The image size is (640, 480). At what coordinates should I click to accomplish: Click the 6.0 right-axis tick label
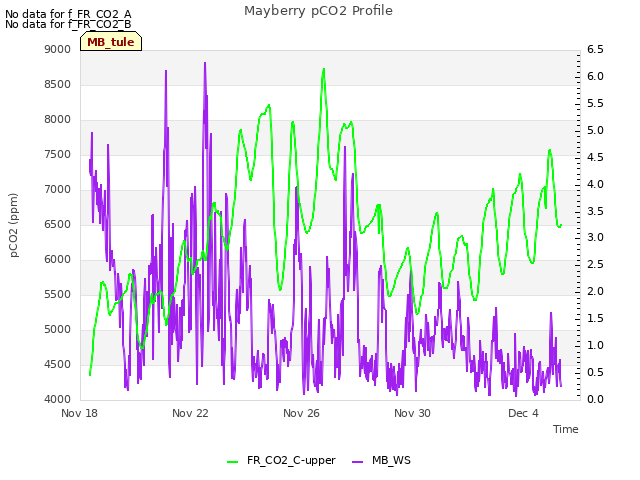click(595, 76)
